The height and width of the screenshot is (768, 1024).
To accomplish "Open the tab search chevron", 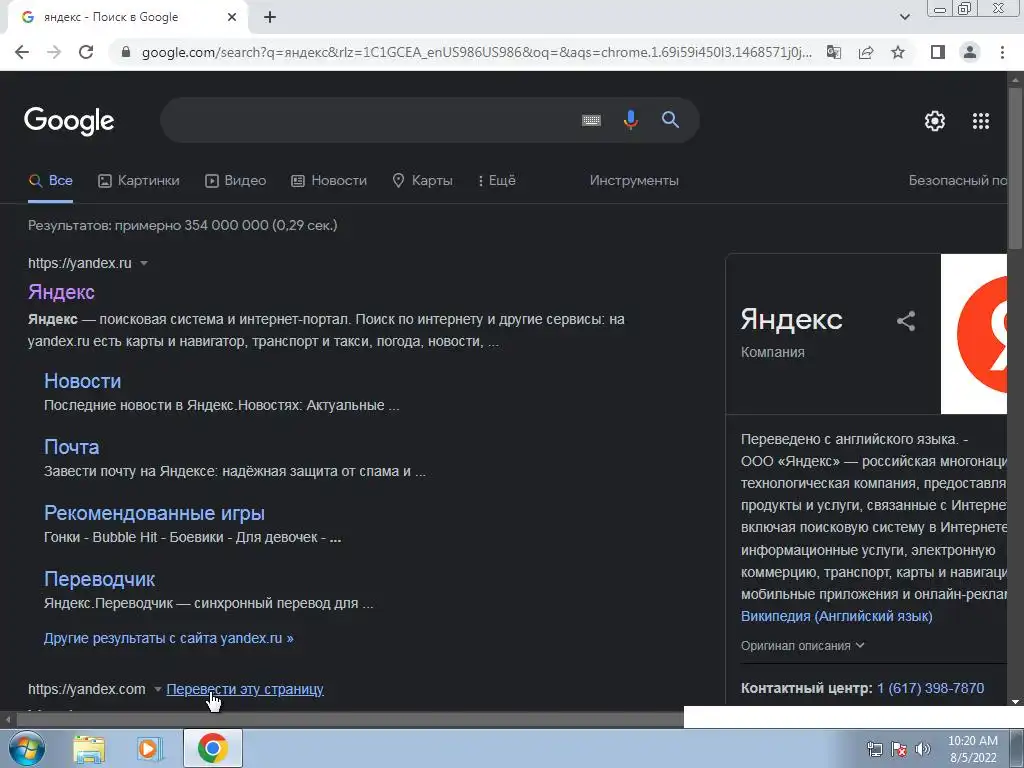I will point(904,17).
